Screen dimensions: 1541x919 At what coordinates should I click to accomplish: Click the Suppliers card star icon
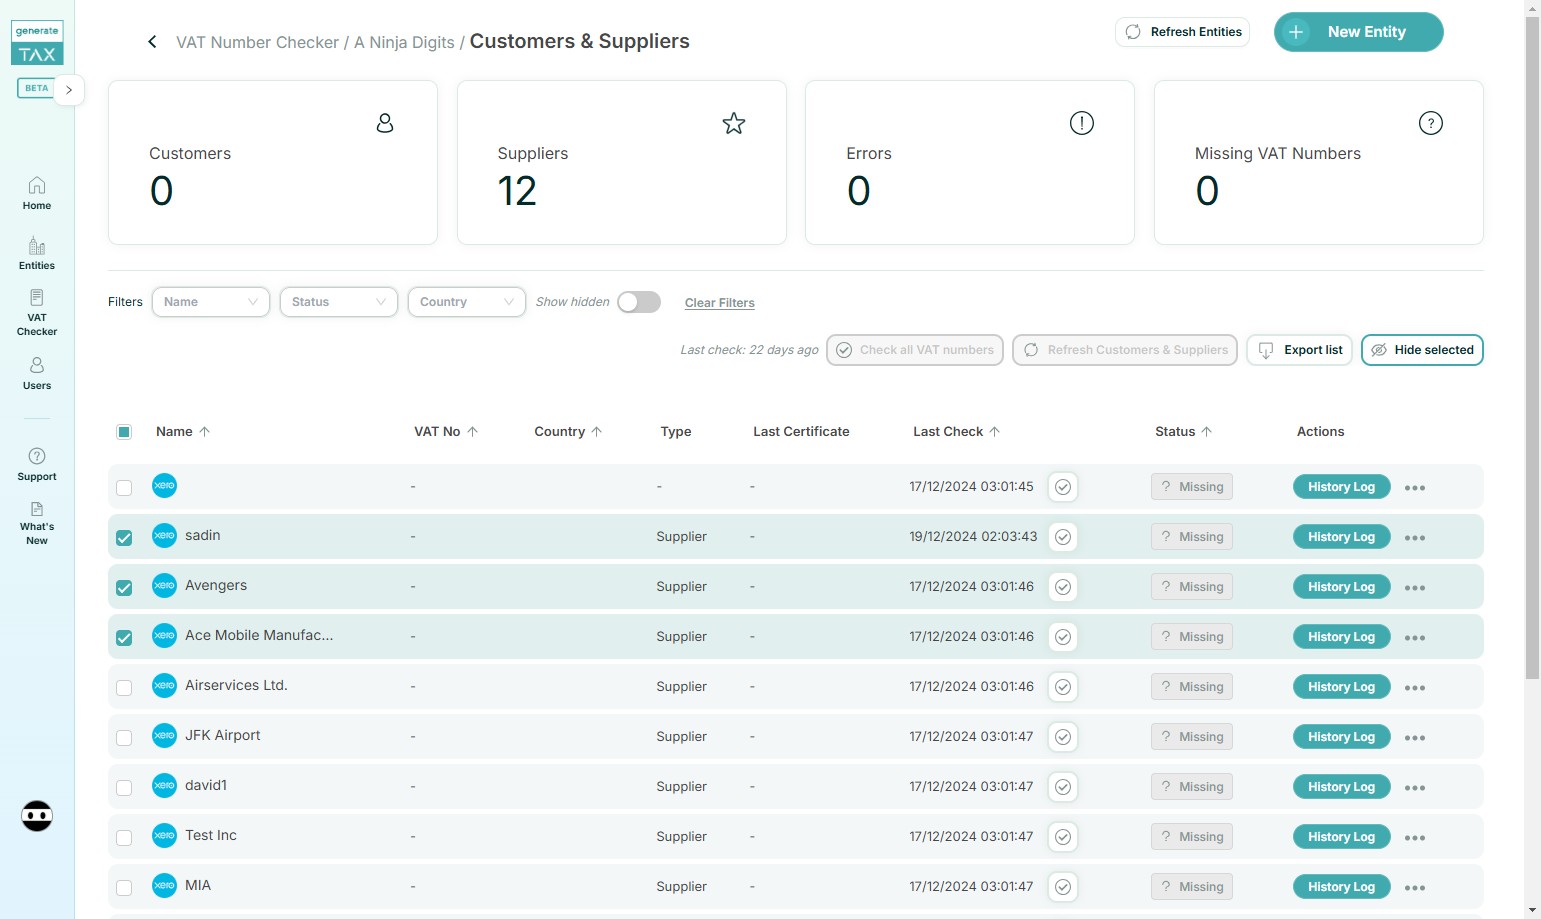734,123
